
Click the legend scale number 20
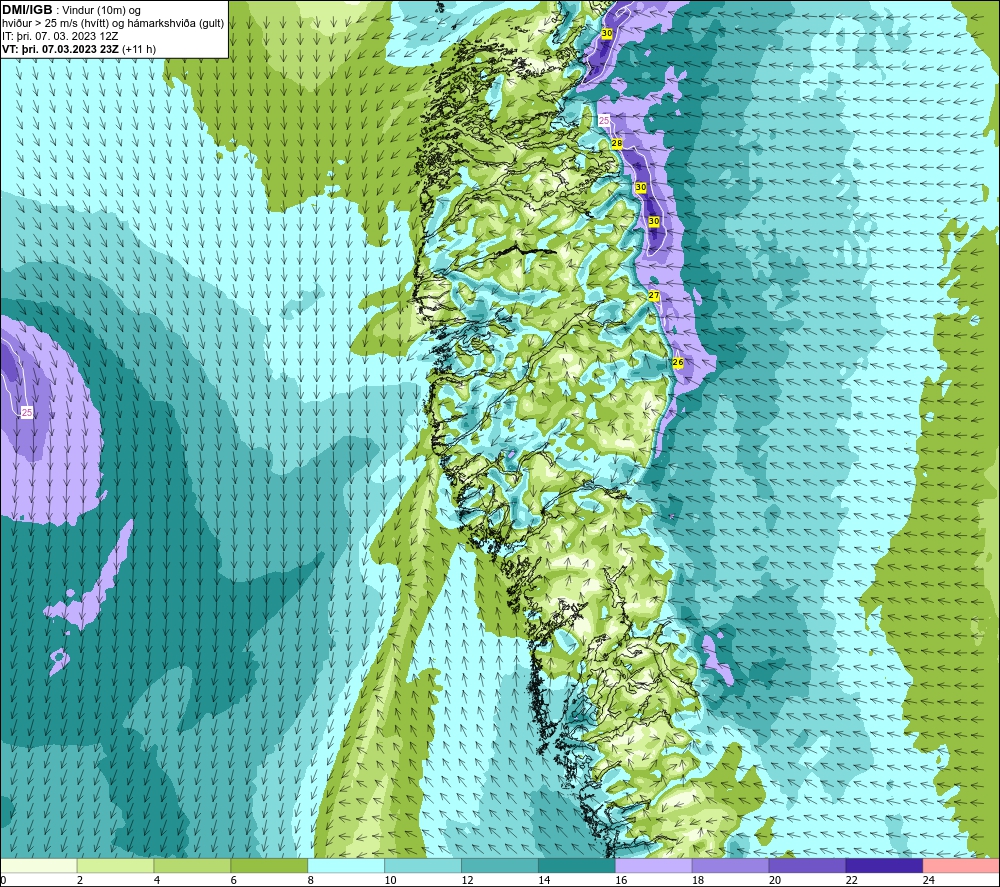pos(775,880)
